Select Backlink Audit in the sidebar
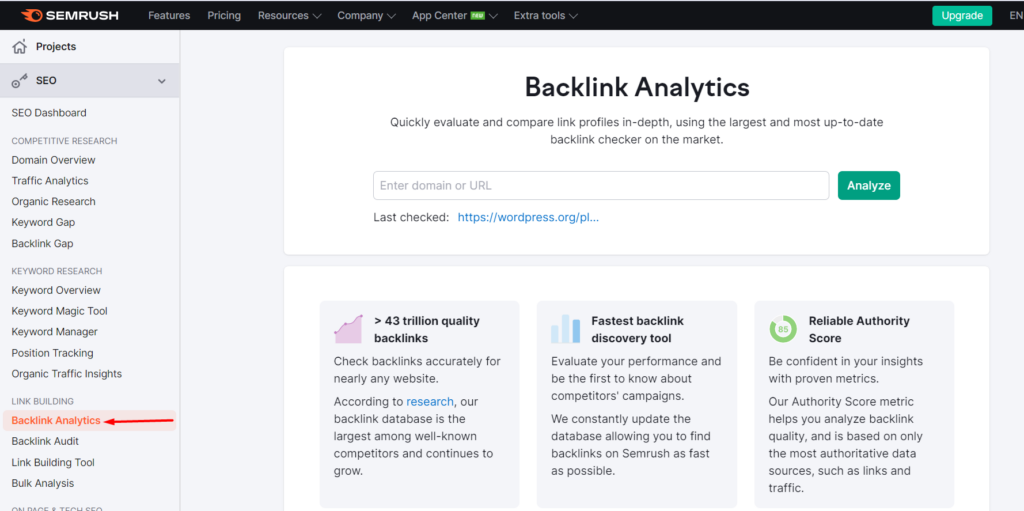 (45, 441)
